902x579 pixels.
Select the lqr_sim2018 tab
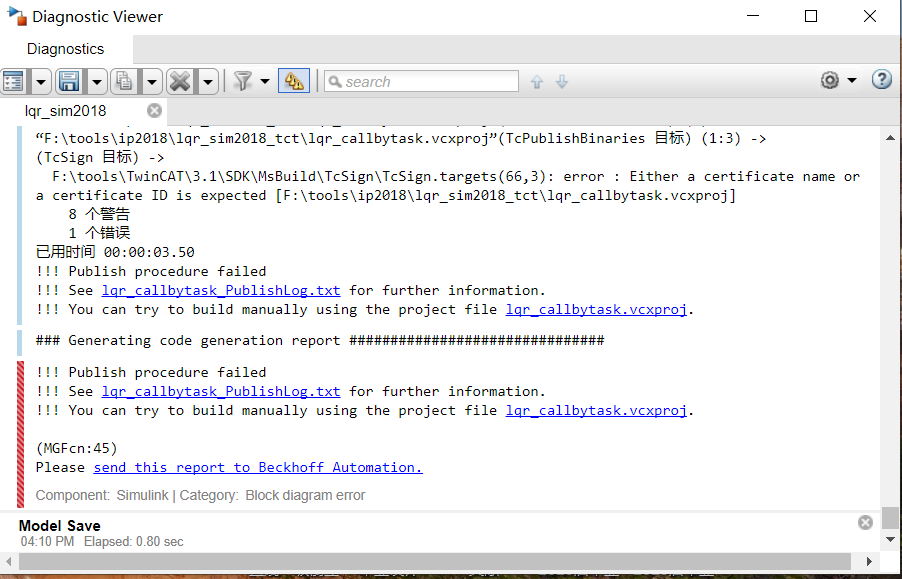tap(66, 110)
